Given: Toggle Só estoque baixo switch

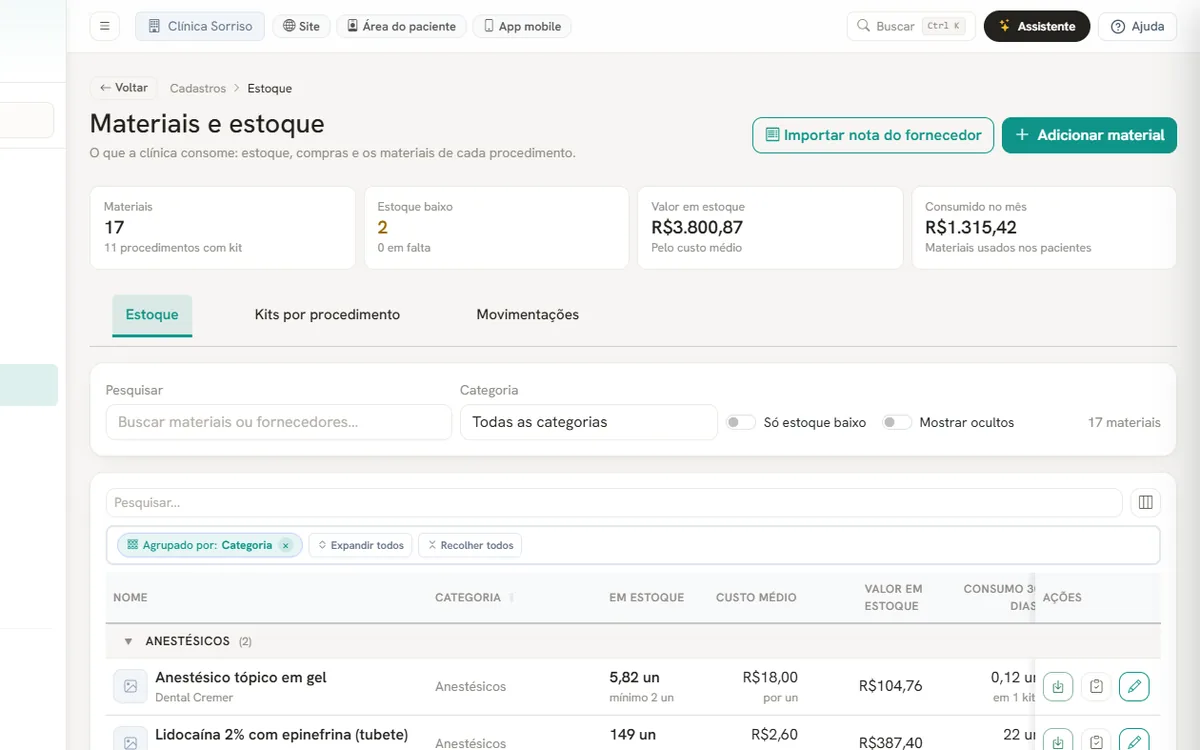Looking at the screenshot, I should (x=741, y=423).
